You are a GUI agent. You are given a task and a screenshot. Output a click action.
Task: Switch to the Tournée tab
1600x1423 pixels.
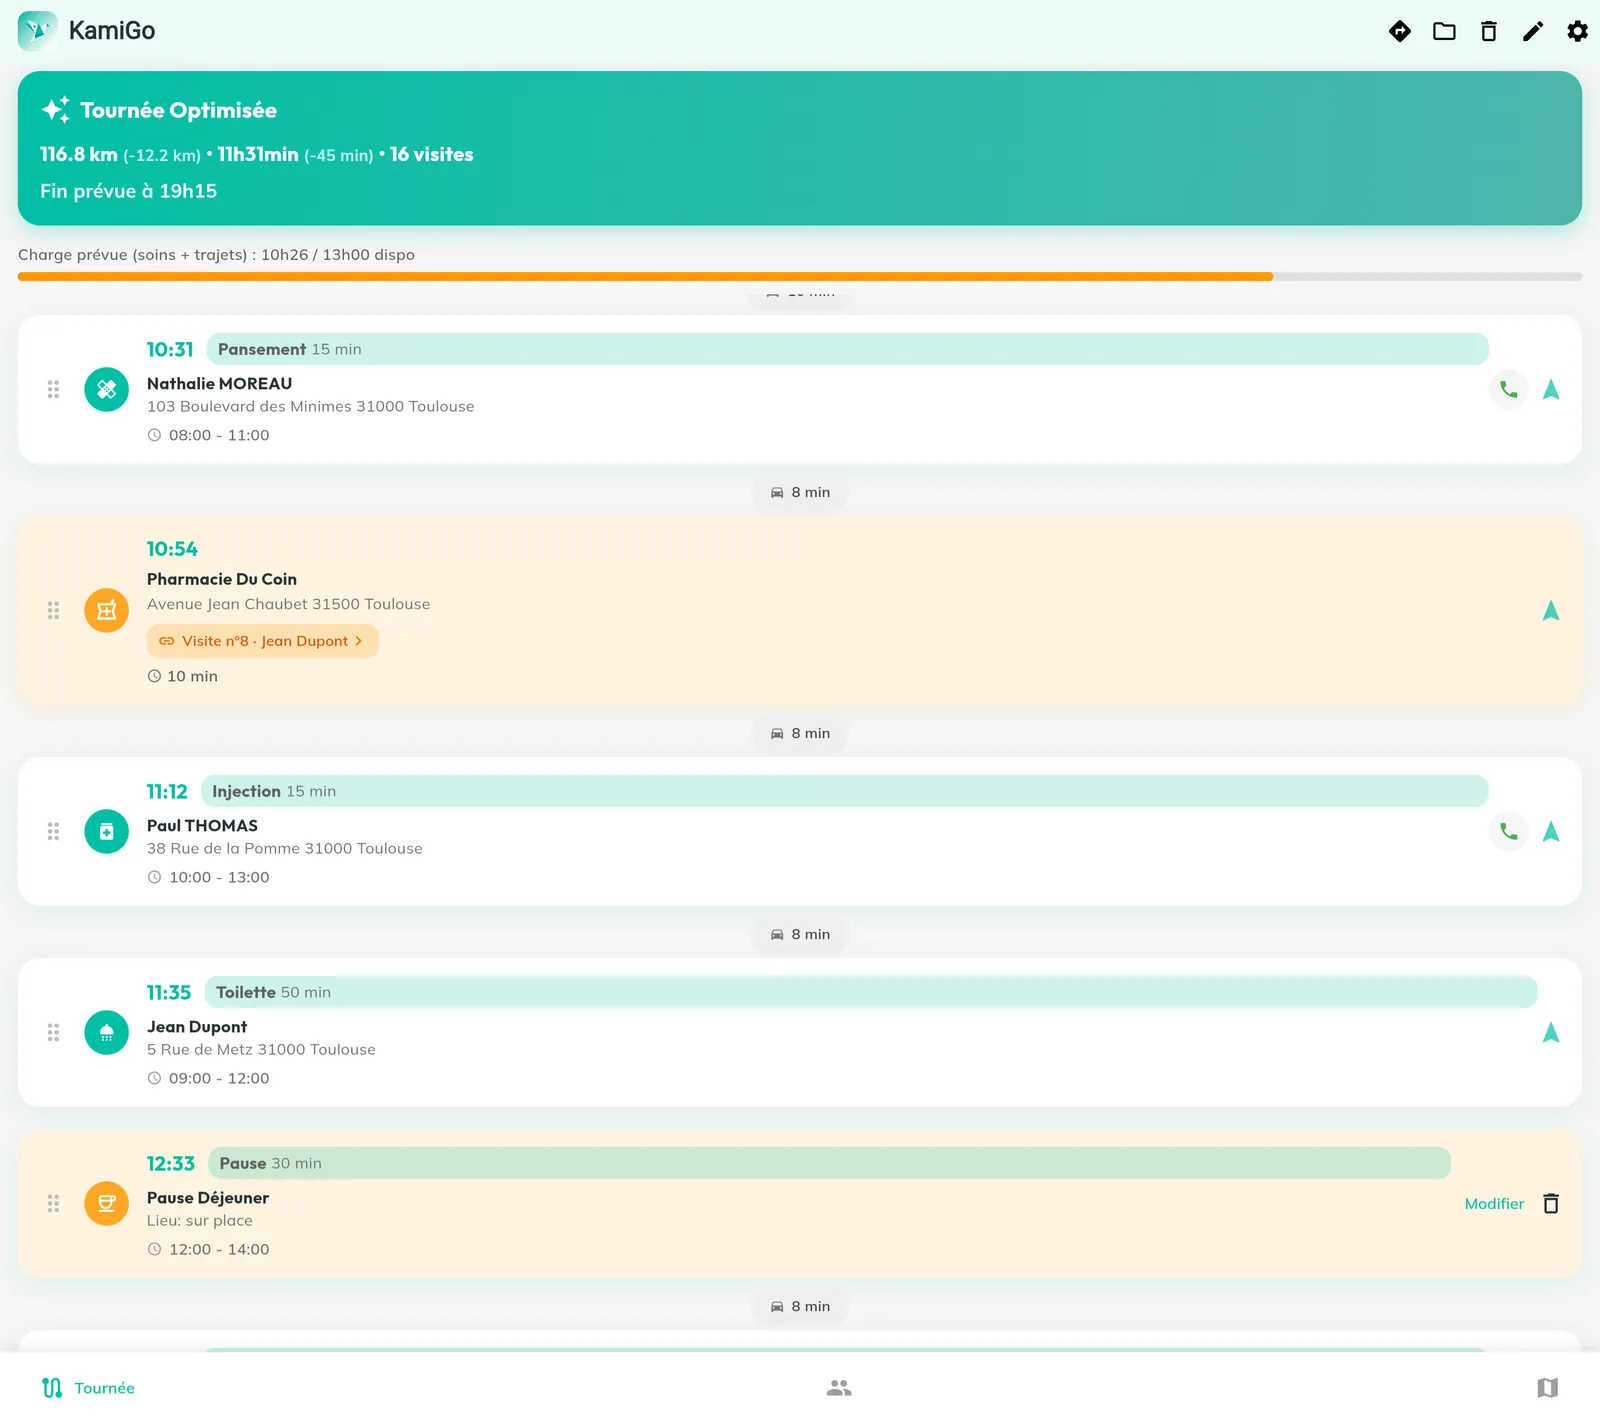tap(88, 1388)
